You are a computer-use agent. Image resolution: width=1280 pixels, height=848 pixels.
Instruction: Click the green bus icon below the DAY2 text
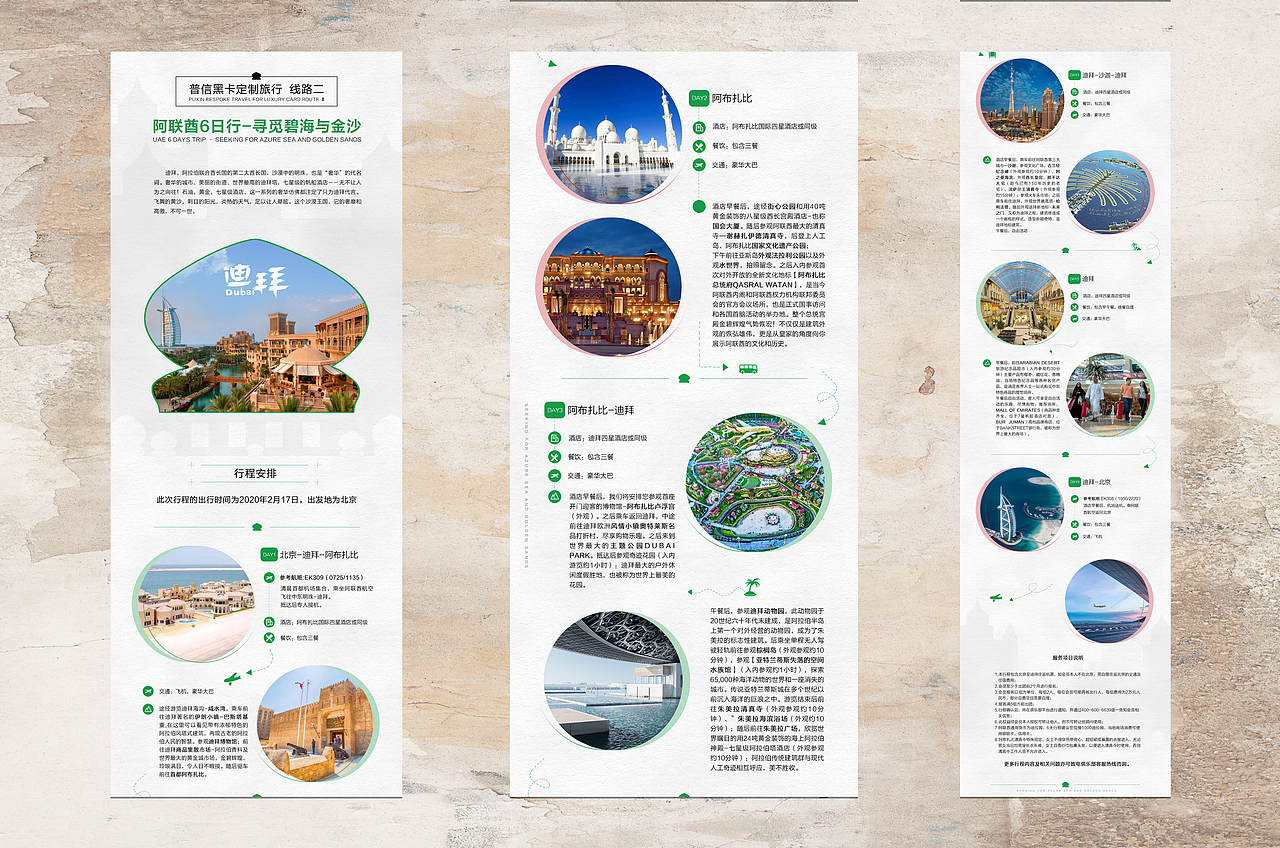click(748, 368)
